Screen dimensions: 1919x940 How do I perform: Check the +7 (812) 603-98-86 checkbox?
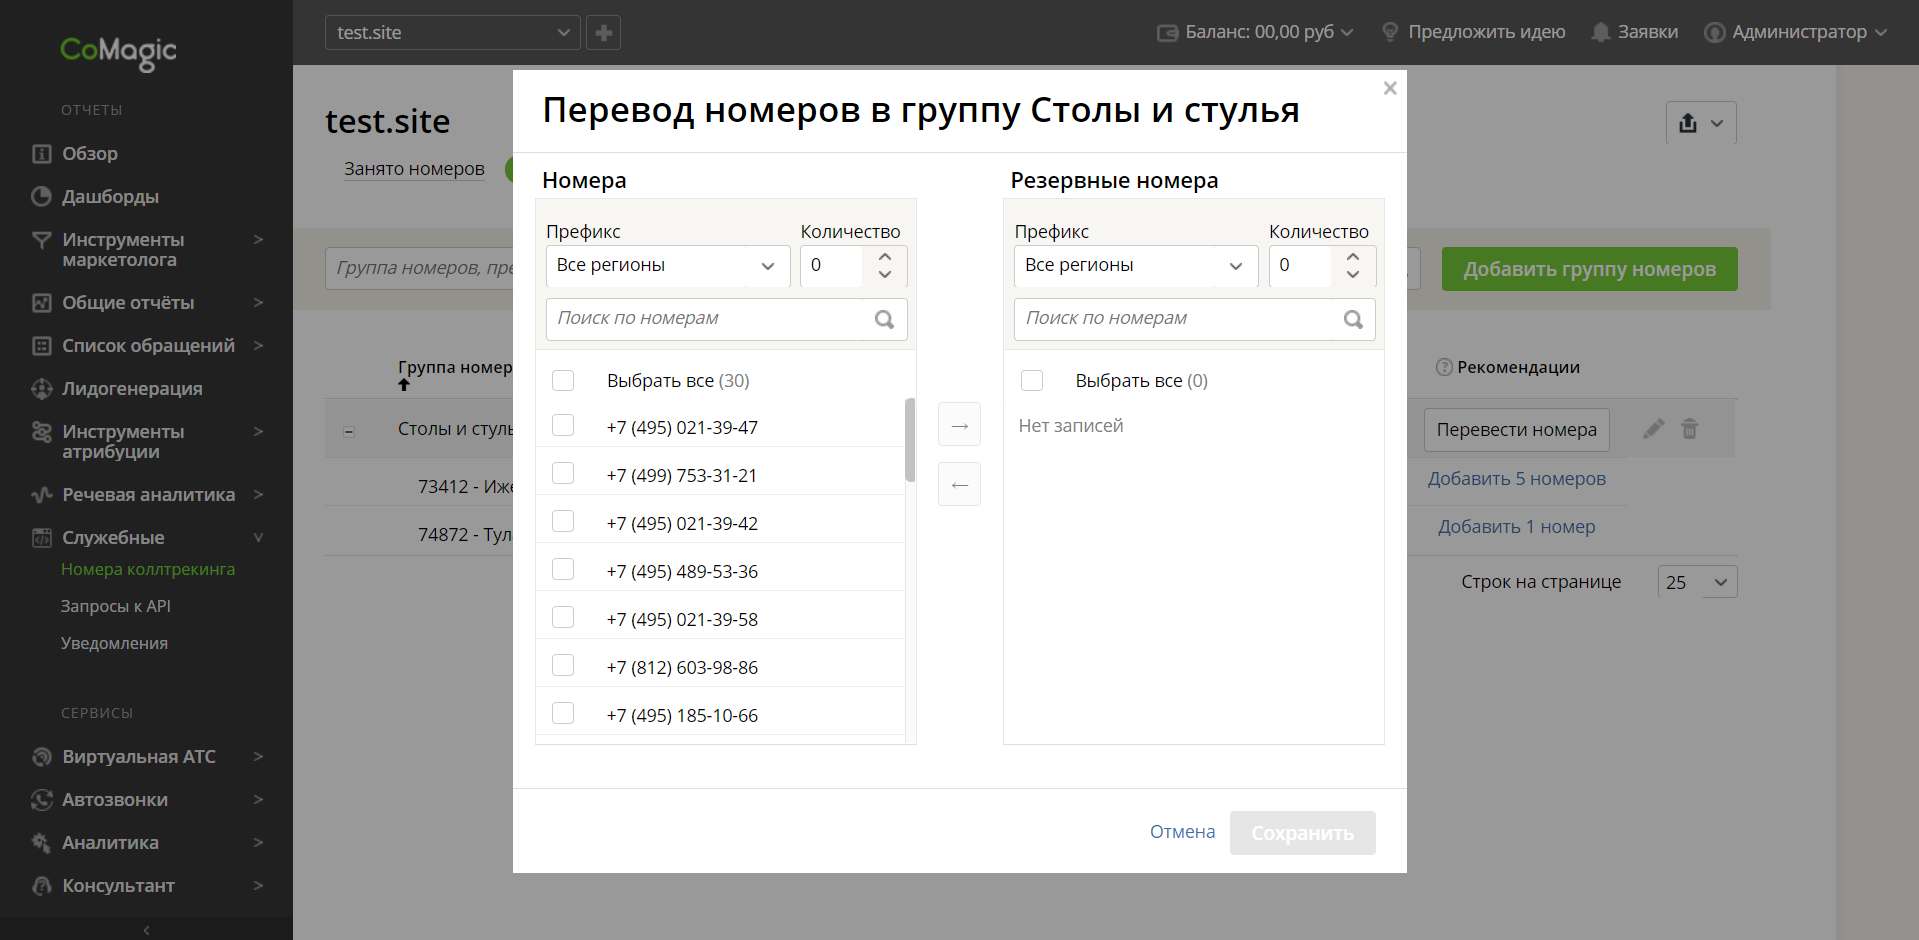(x=563, y=665)
